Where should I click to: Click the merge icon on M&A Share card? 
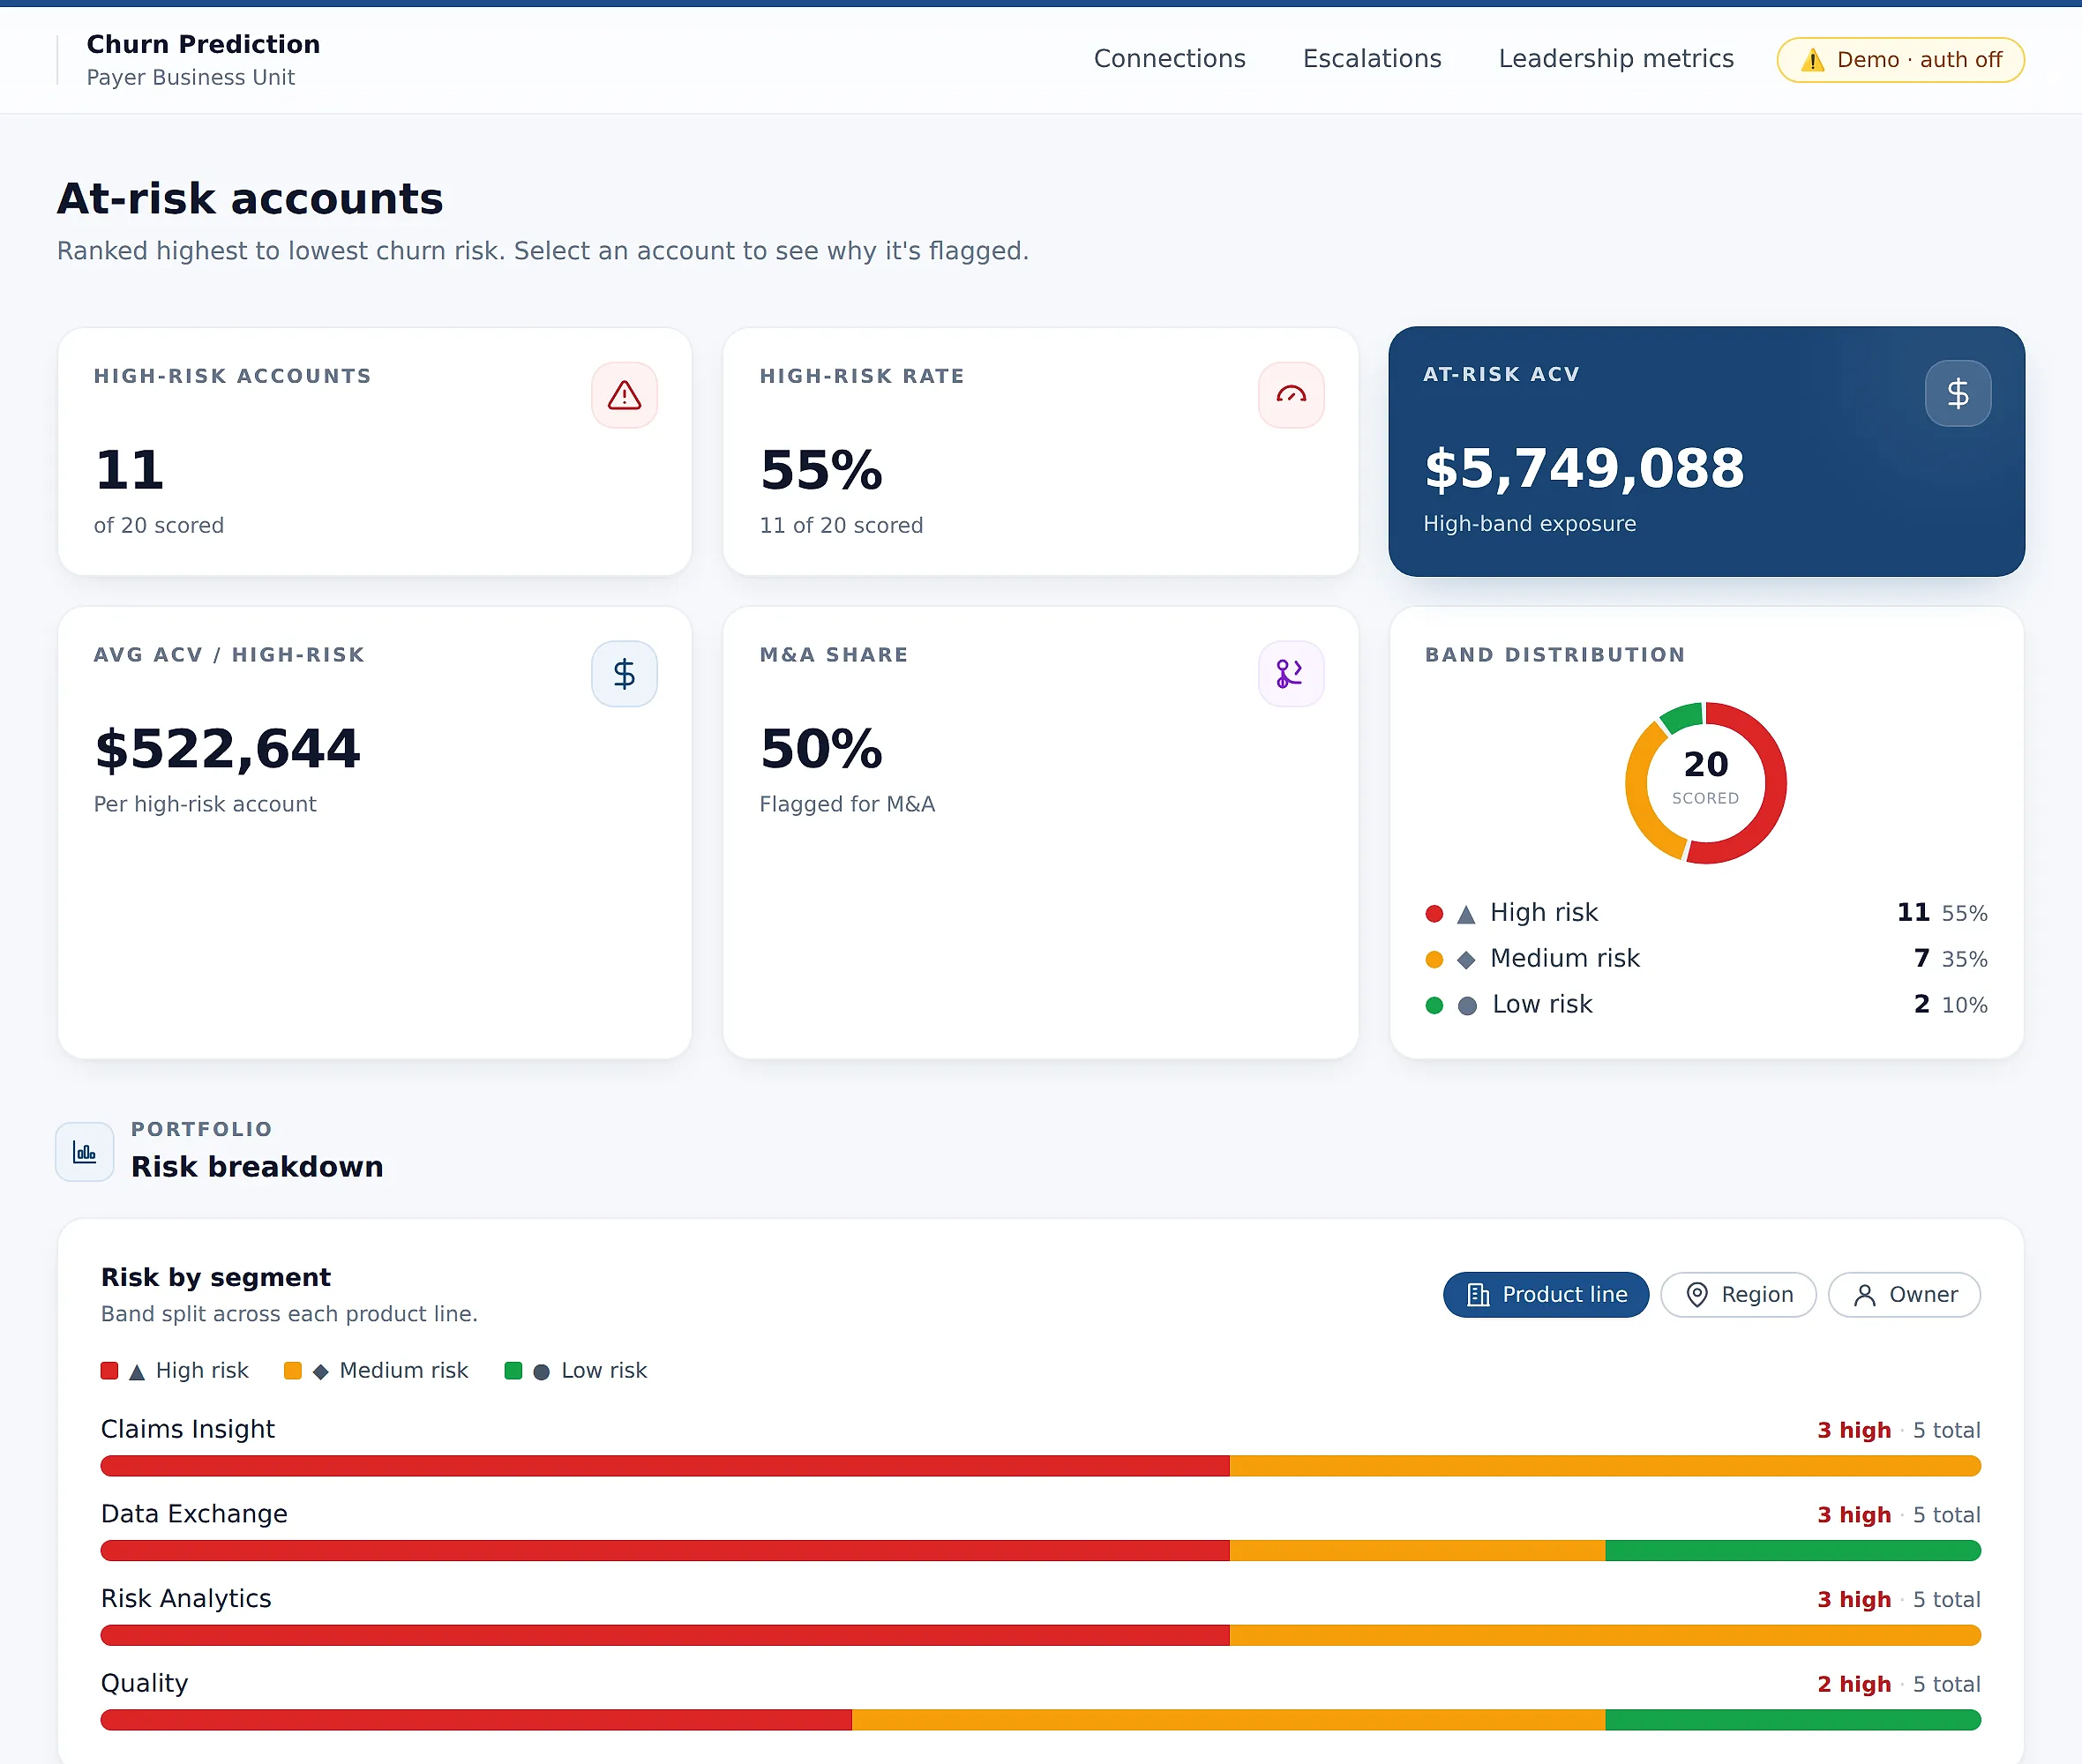coord(1291,674)
